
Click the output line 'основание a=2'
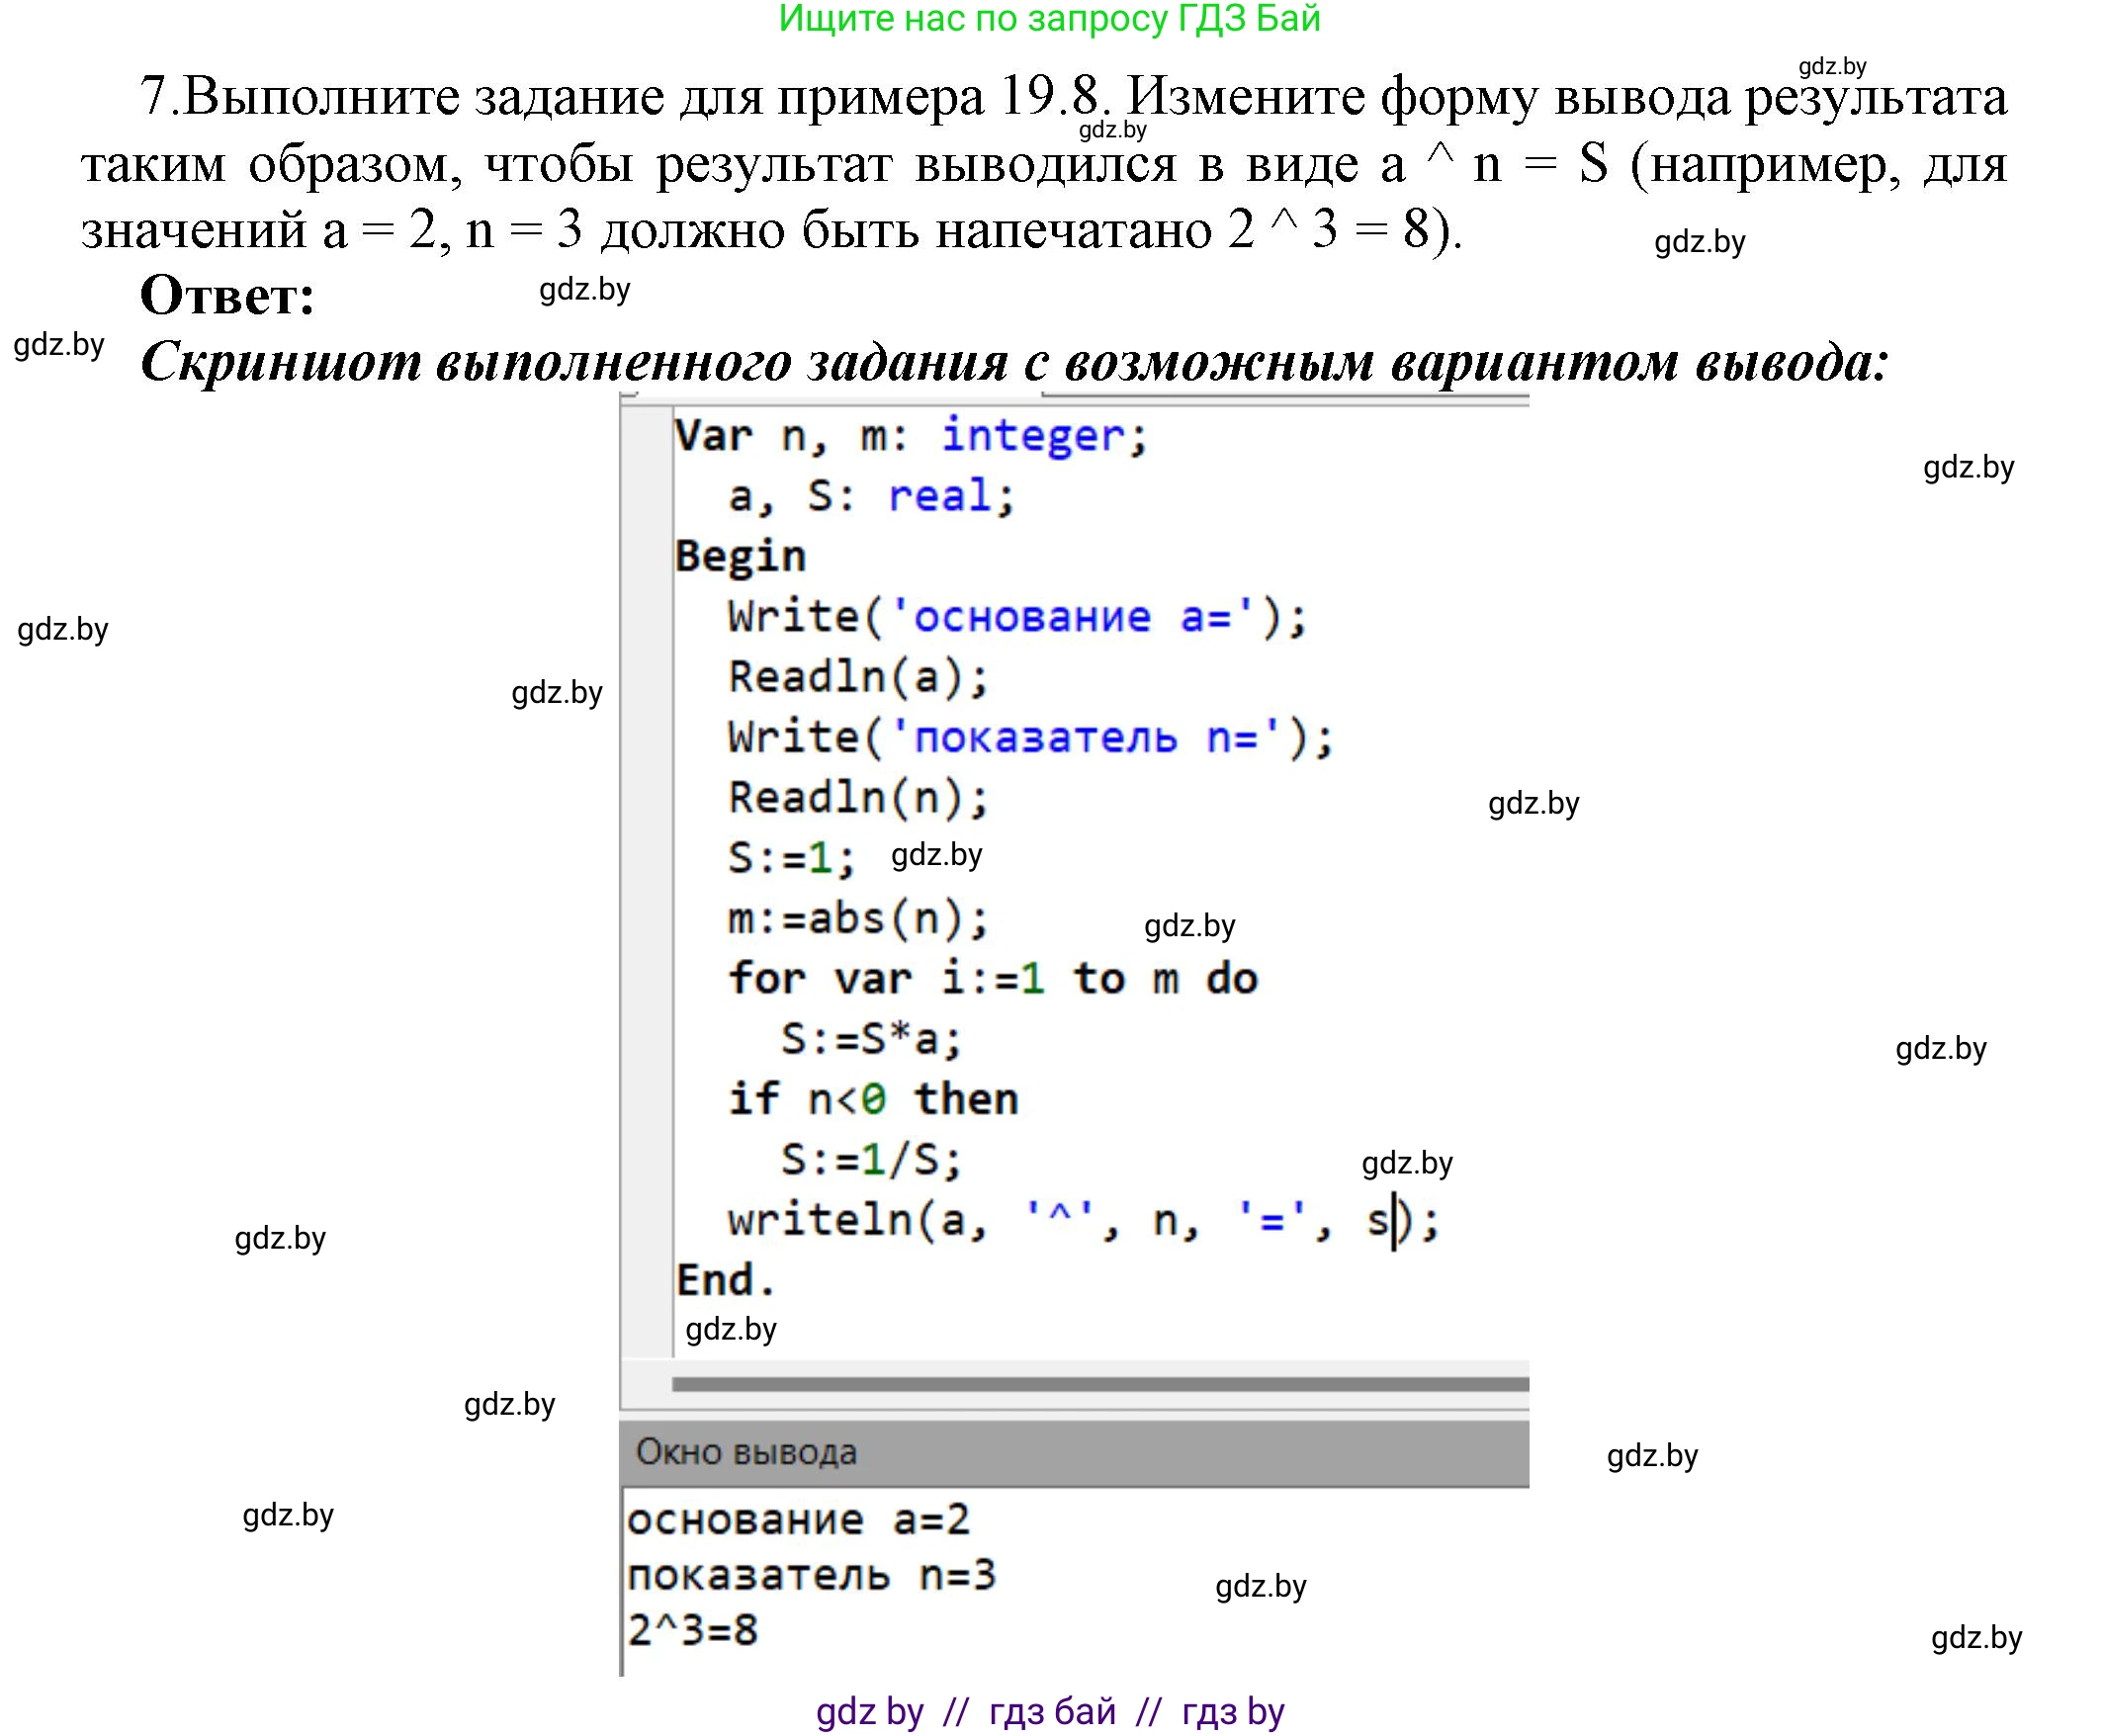(798, 1521)
